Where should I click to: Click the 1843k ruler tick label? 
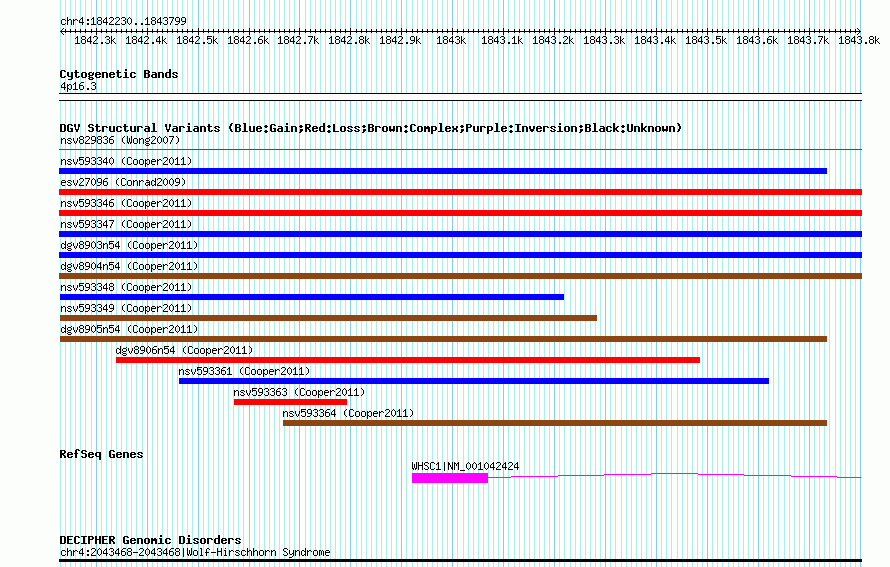click(x=451, y=40)
